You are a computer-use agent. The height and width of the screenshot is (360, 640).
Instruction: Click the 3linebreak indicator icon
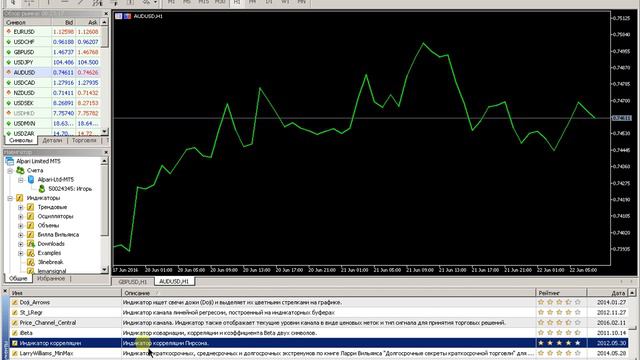pyautogui.click(x=31, y=262)
